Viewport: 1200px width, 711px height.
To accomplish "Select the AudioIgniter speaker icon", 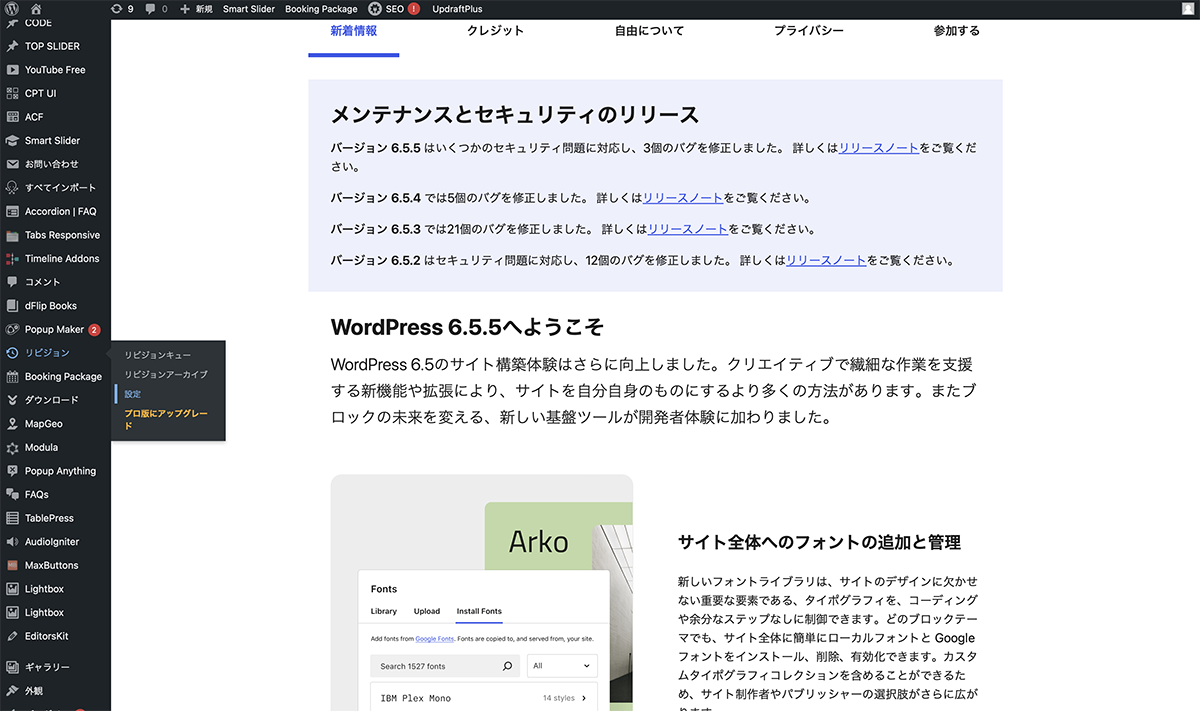I will click(x=12, y=542).
